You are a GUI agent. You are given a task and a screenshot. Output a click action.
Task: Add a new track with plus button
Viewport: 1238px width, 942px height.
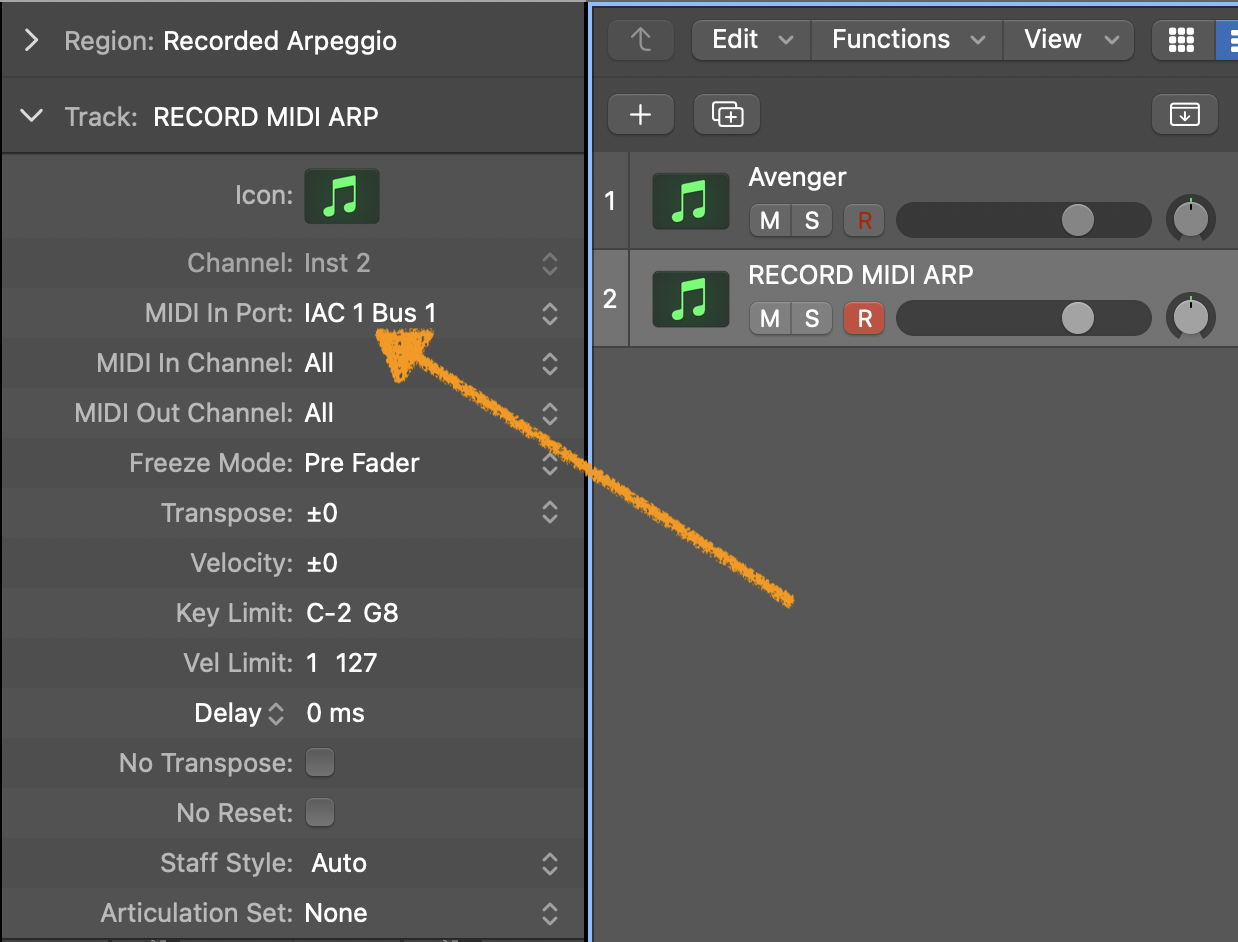[641, 115]
